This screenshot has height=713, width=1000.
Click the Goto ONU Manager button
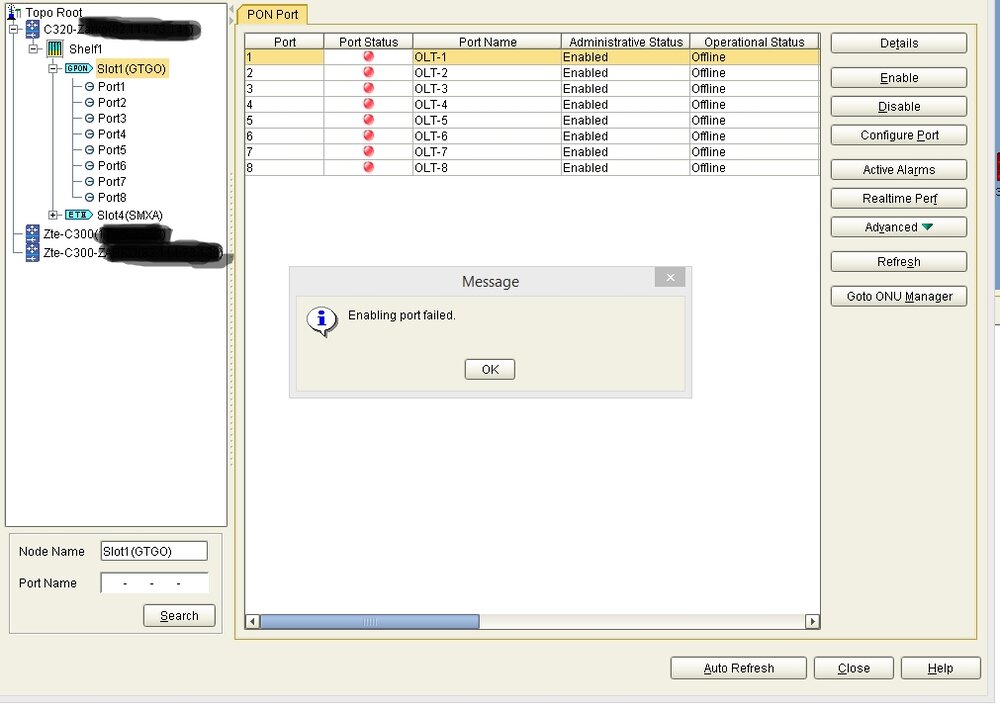pyautogui.click(x=898, y=296)
